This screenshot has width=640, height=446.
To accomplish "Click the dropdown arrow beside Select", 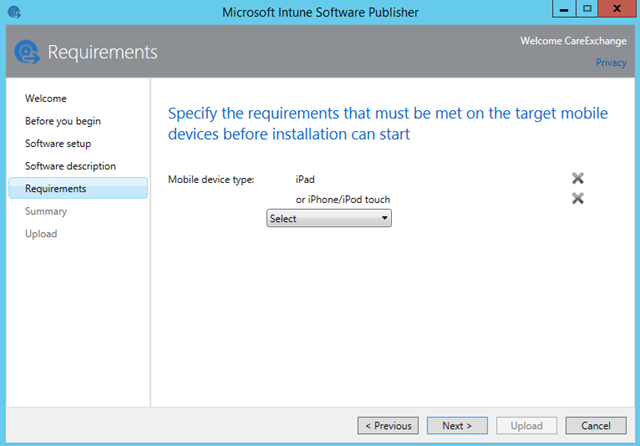I will [384, 218].
